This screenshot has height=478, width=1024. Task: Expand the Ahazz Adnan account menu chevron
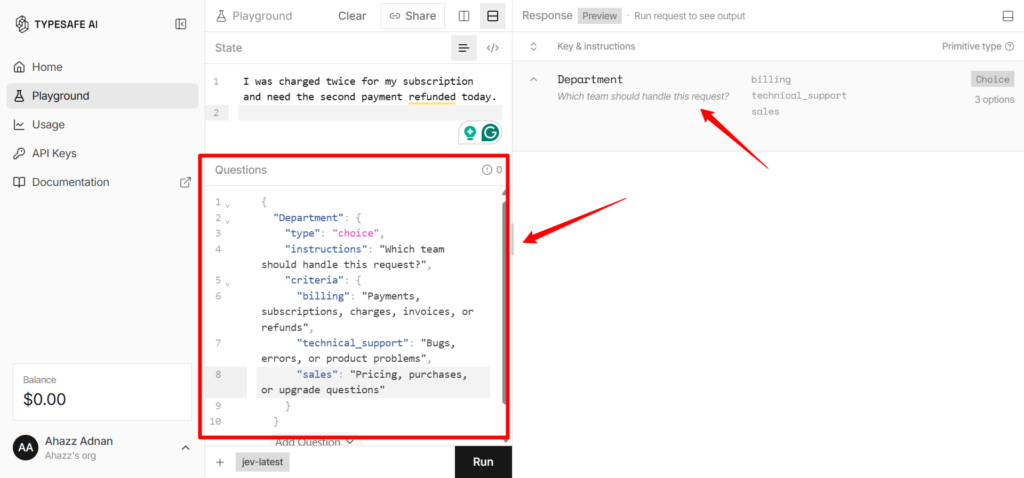click(x=185, y=448)
